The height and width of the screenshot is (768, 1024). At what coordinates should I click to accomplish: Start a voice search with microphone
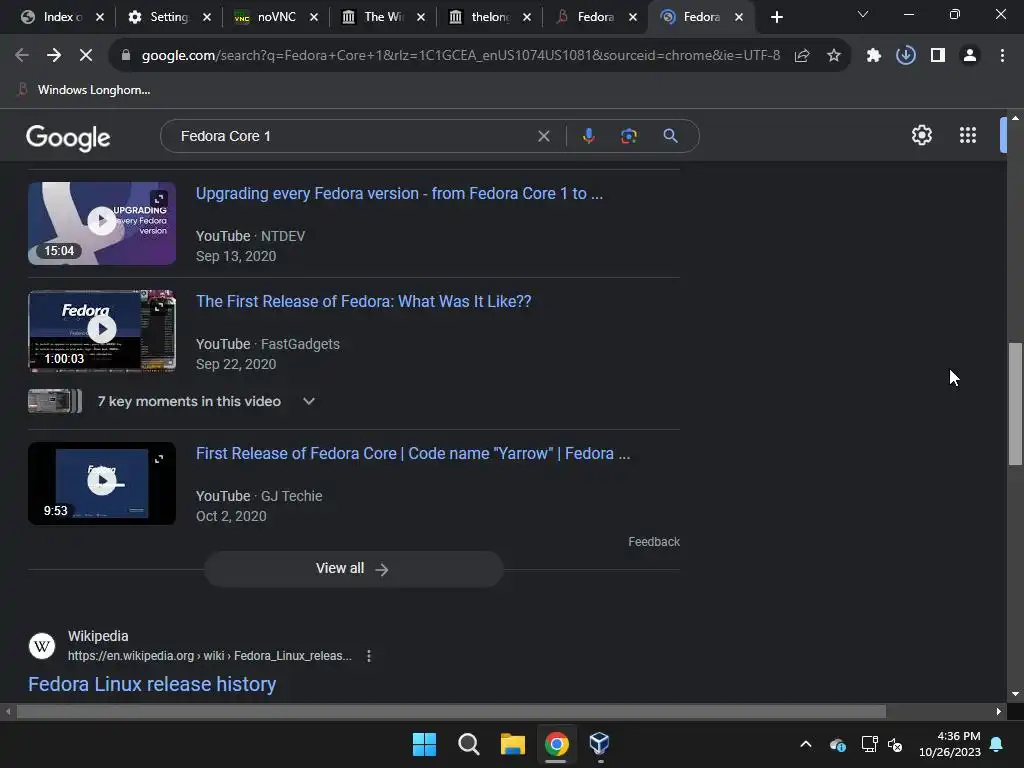point(588,136)
